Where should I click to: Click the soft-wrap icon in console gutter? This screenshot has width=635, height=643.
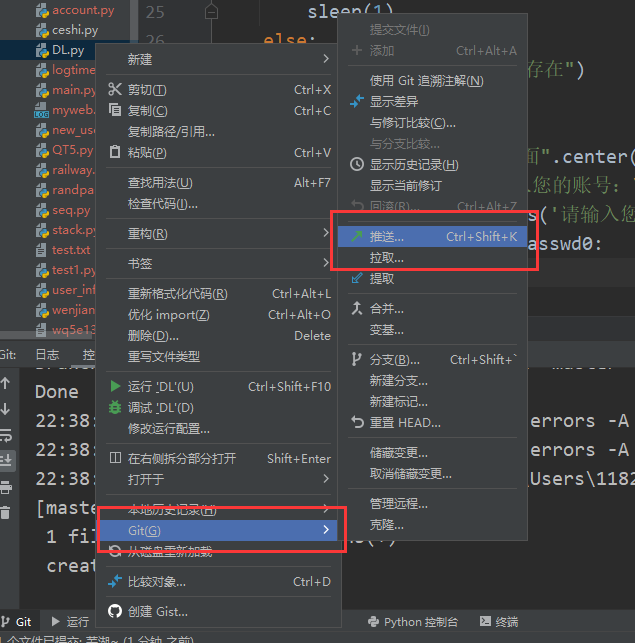pyautogui.click(x=6, y=435)
